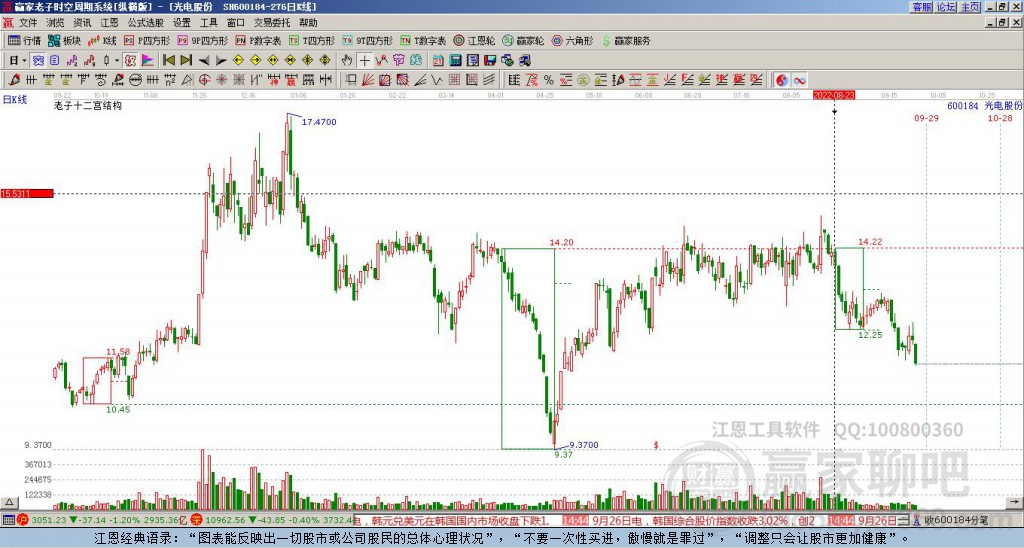Viewport: 1024px width, 548px height.
Task: Click the 老子十二宫结构 indicator title
Action: (88, 105)
